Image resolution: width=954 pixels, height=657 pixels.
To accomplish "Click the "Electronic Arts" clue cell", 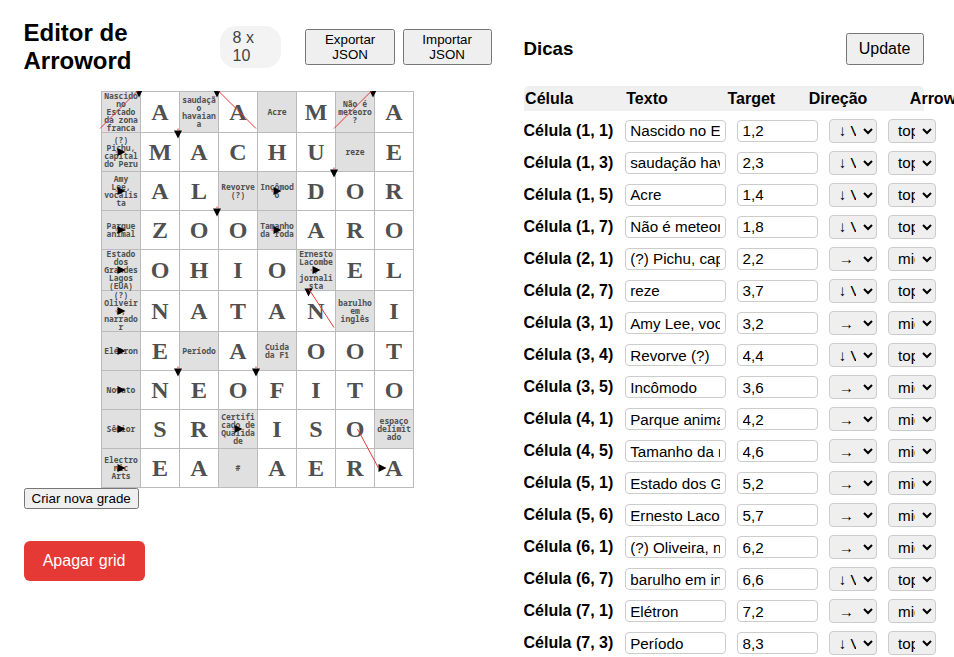I will coord(120,468).
